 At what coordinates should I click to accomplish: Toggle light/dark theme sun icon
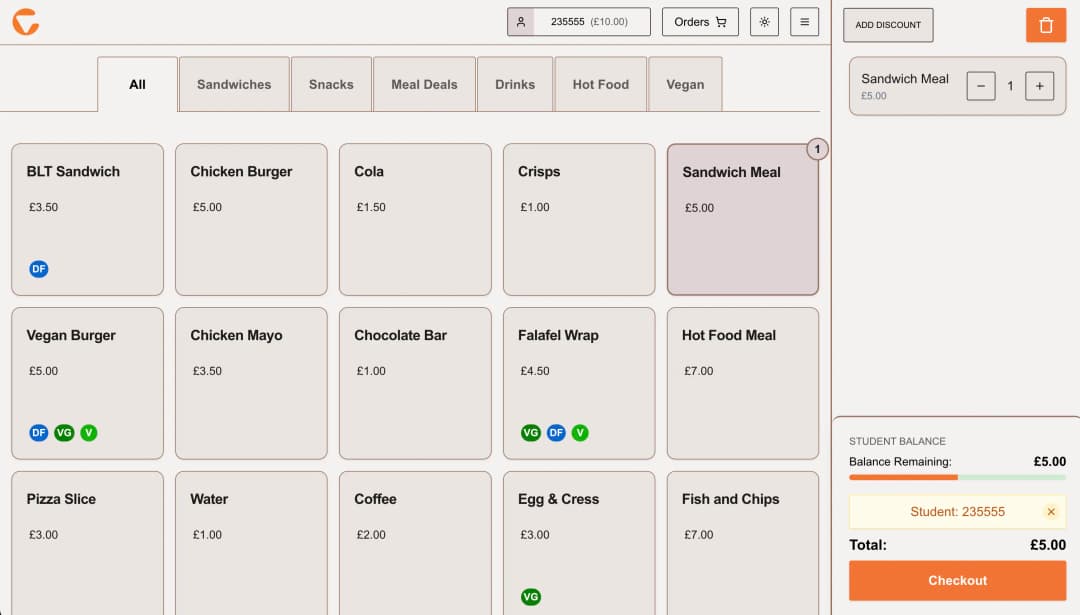click(x=765, y=22)
